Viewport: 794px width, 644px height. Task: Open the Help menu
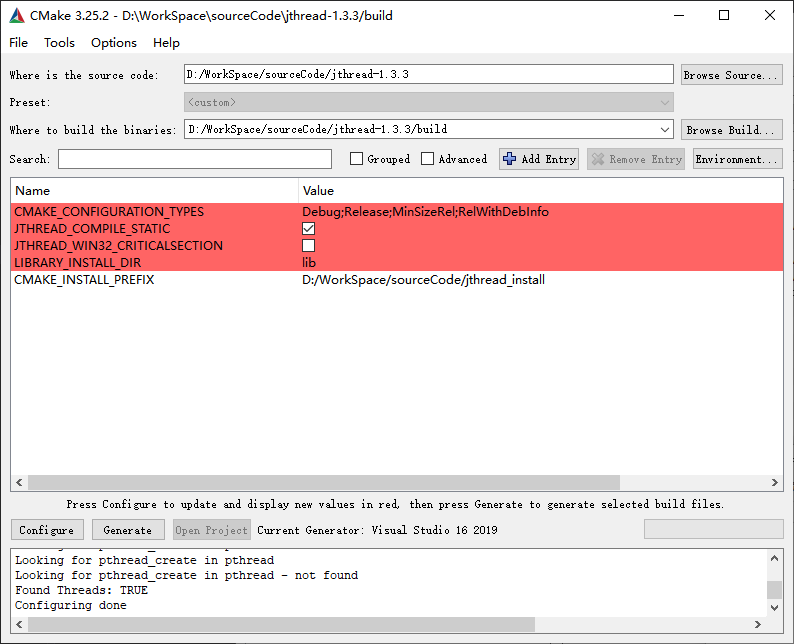pos(166,43)
